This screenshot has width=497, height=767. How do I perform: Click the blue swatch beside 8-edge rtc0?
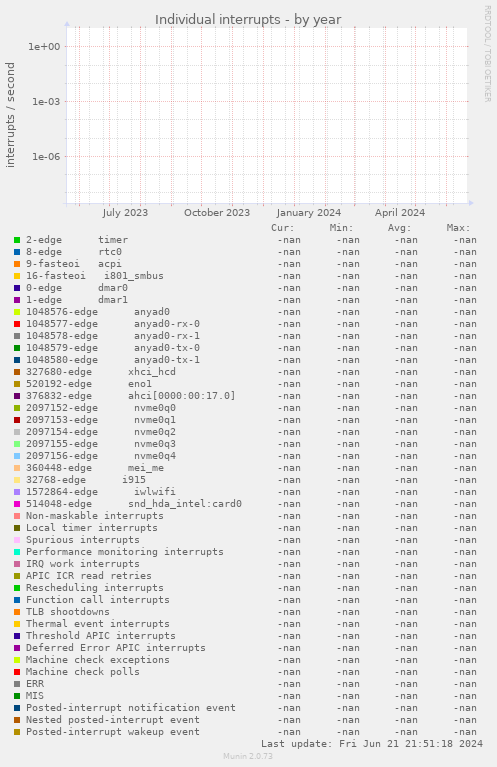[x=17, y=252]
